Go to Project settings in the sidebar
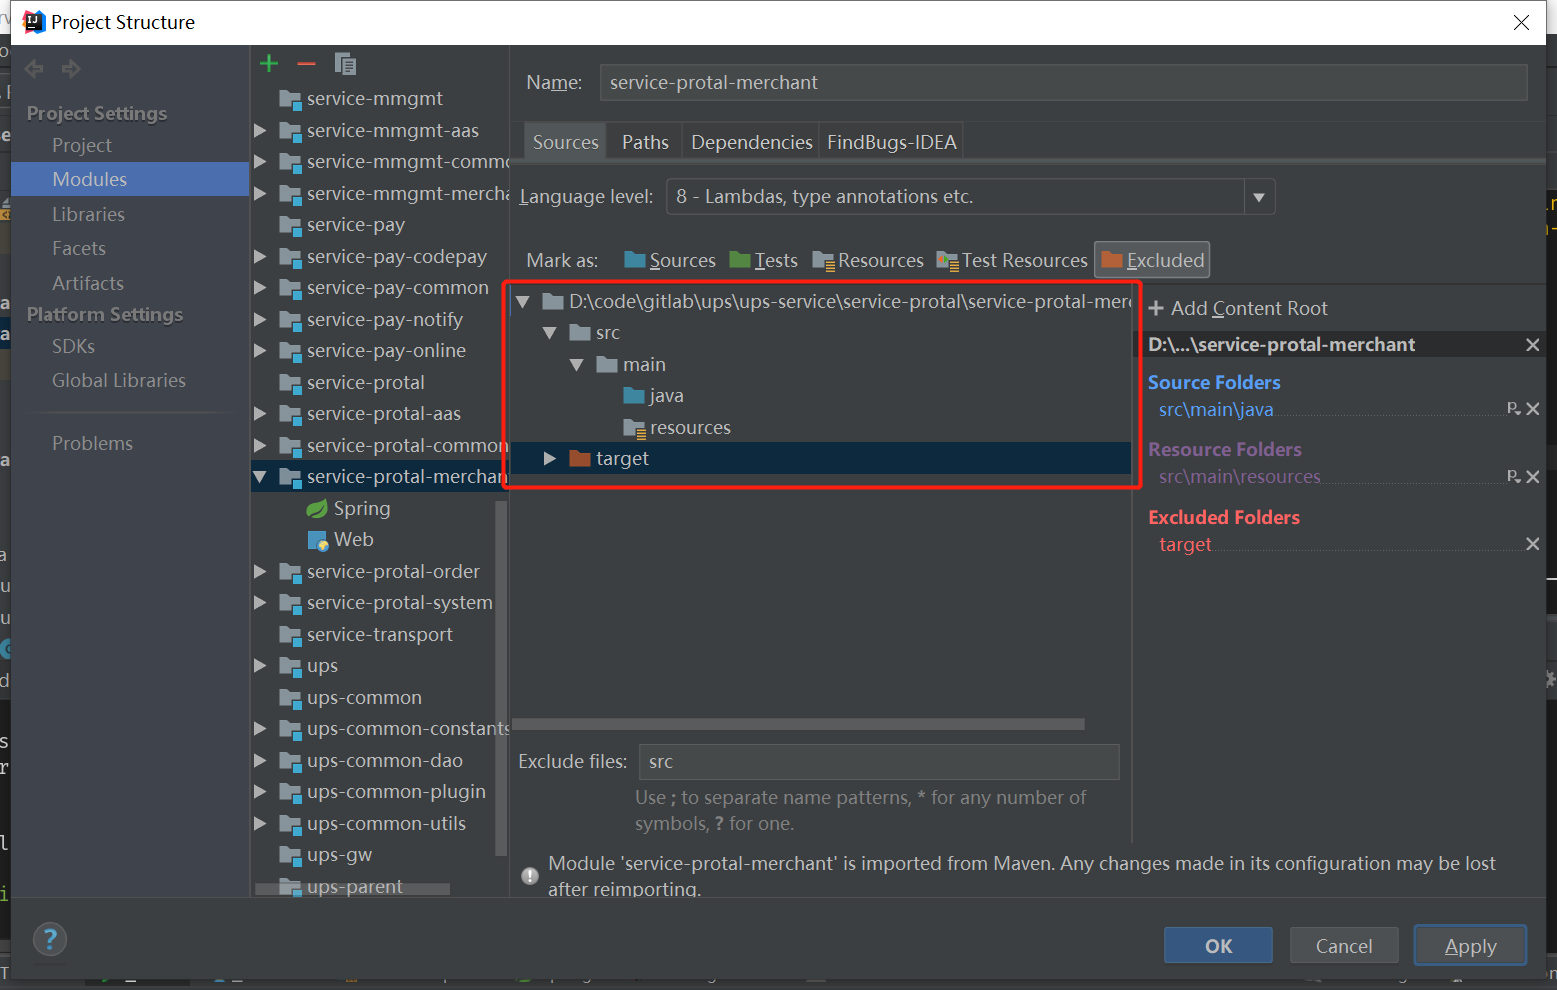This screenshot has width=1557, height=990. (82, 146)
